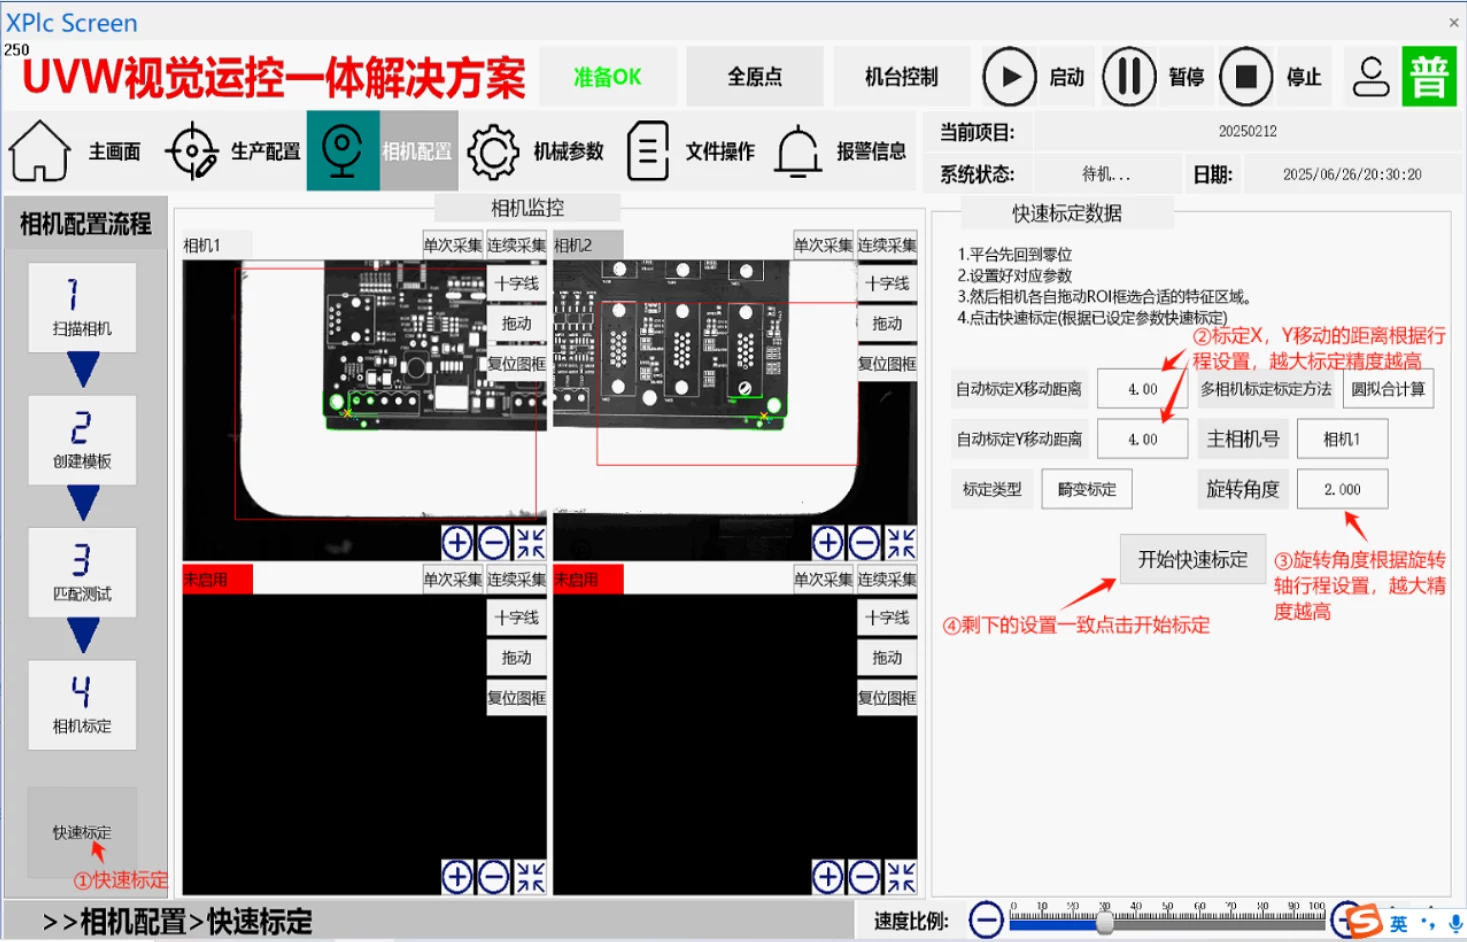Toggle the 十字线 crosshair for 相机1

[x=516, y=283]
